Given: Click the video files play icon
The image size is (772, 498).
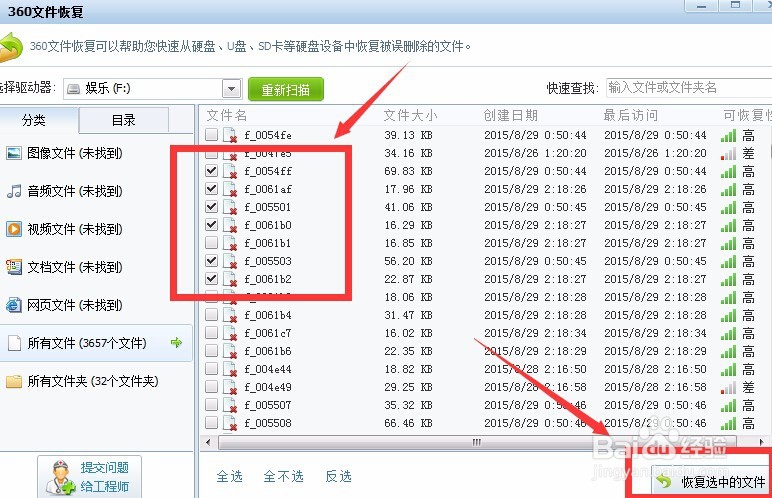Looking at the screenshot, I should 14,229.
